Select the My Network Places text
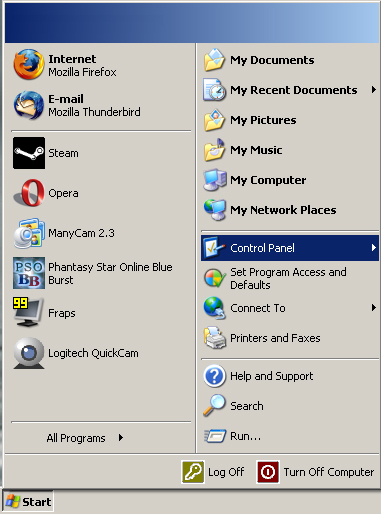 [x=283, y=210]
